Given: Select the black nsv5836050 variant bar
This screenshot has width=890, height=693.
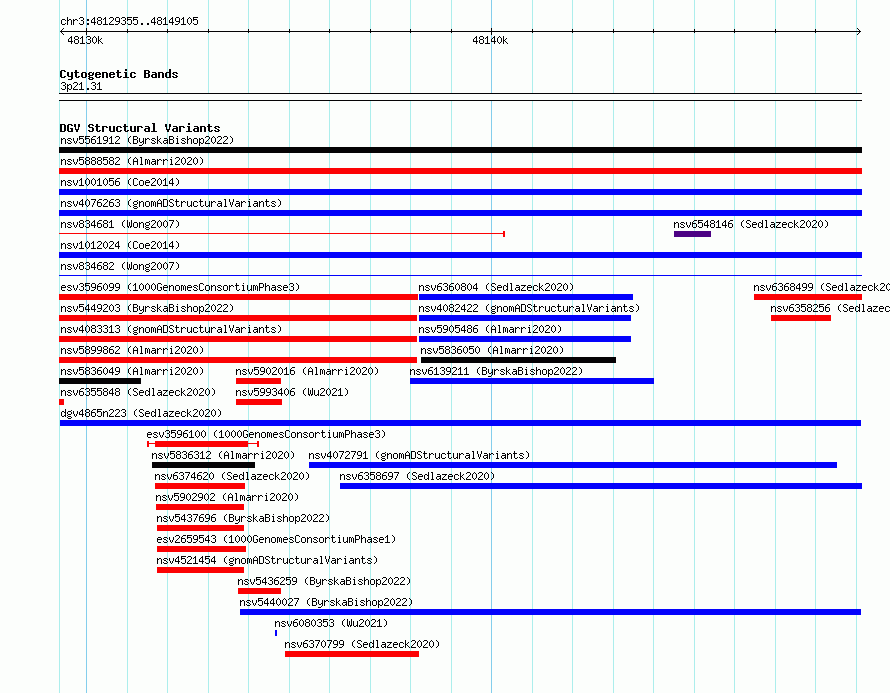Looking at the screenshot, I should [x=518, y=360].
